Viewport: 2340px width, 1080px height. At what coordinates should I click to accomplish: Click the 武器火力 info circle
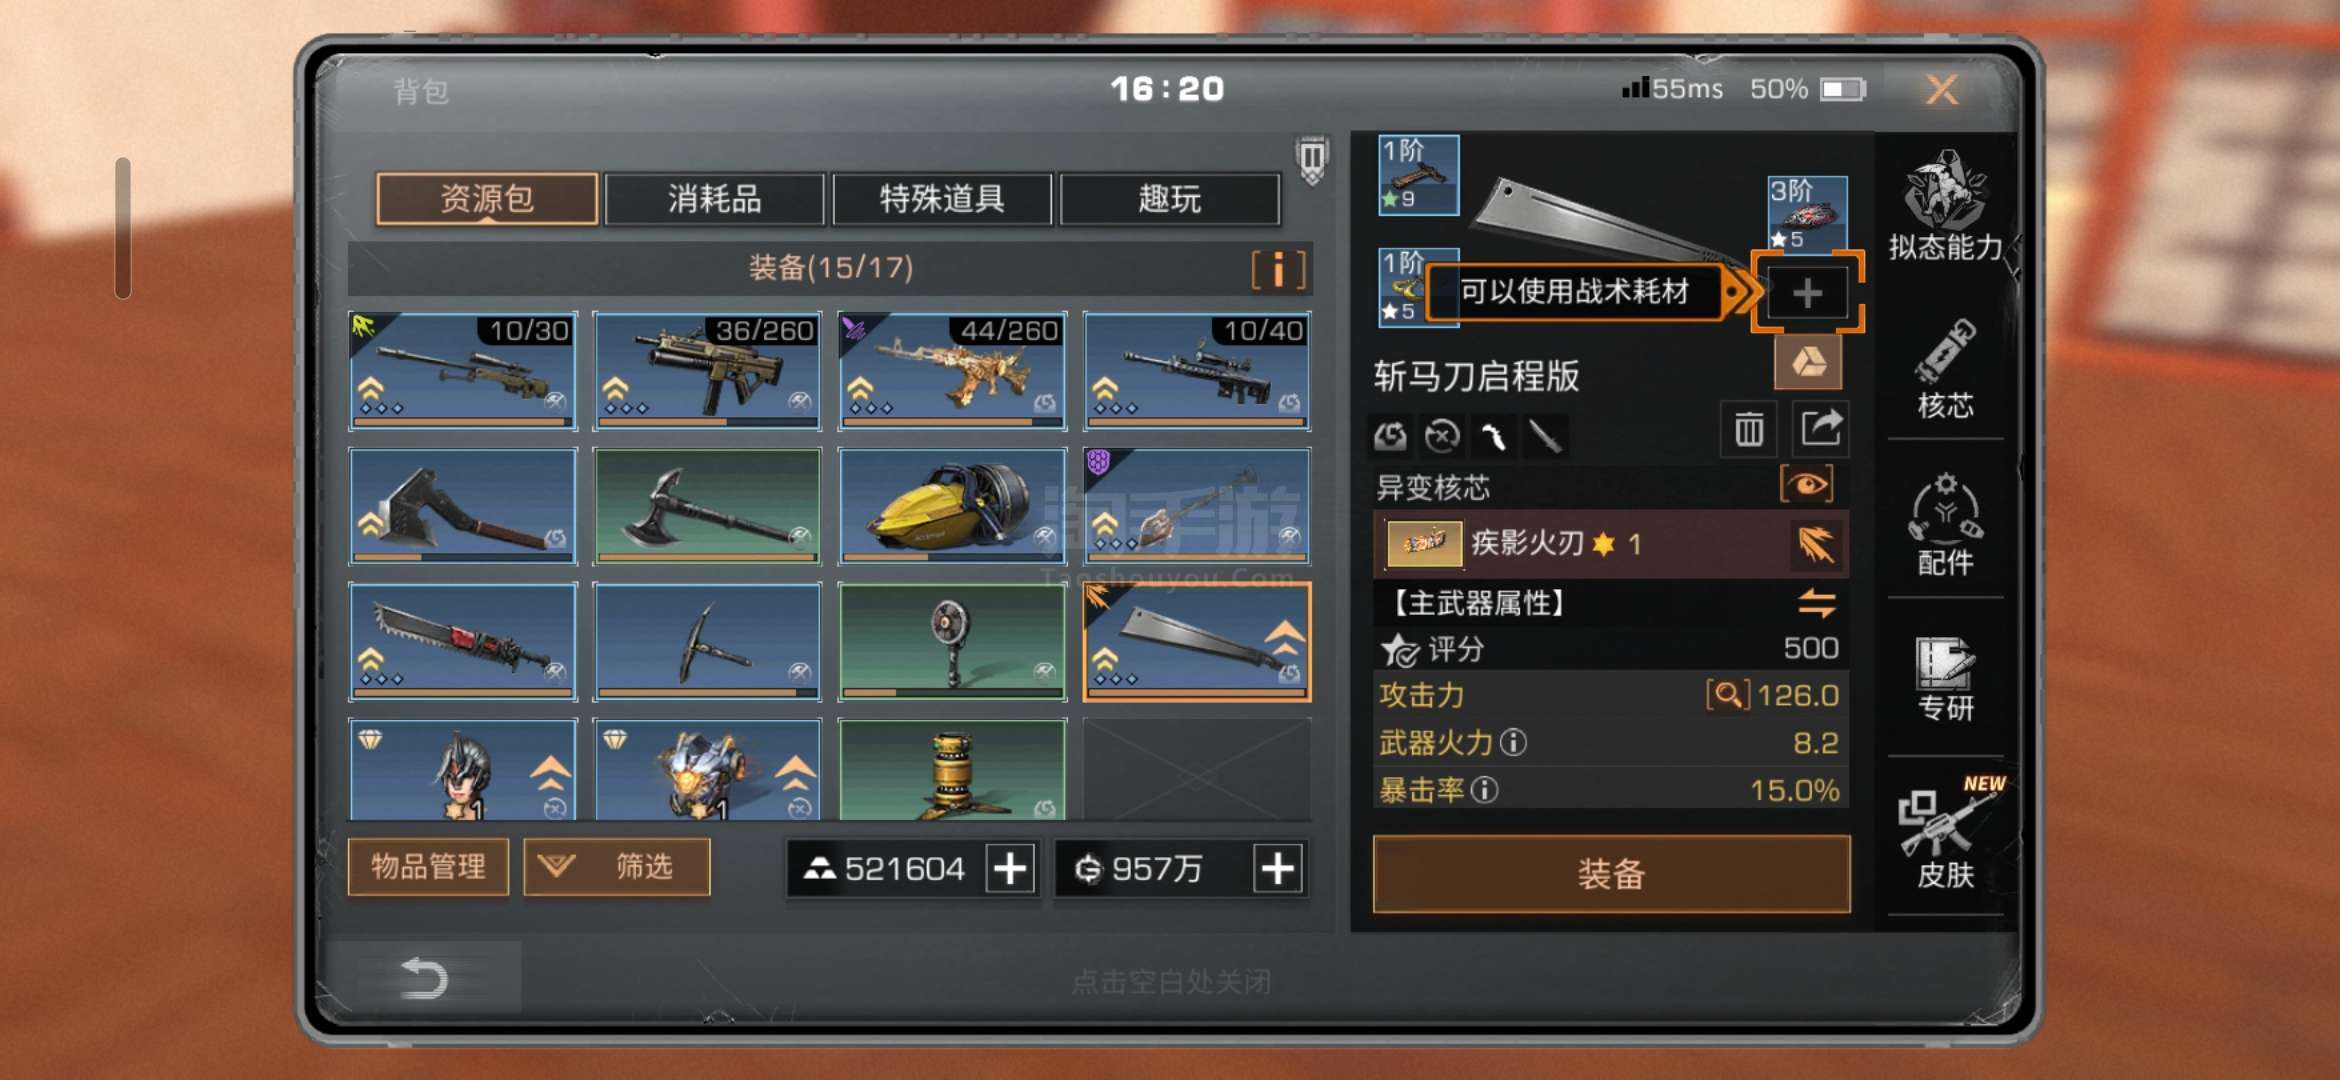[1514, 743]
